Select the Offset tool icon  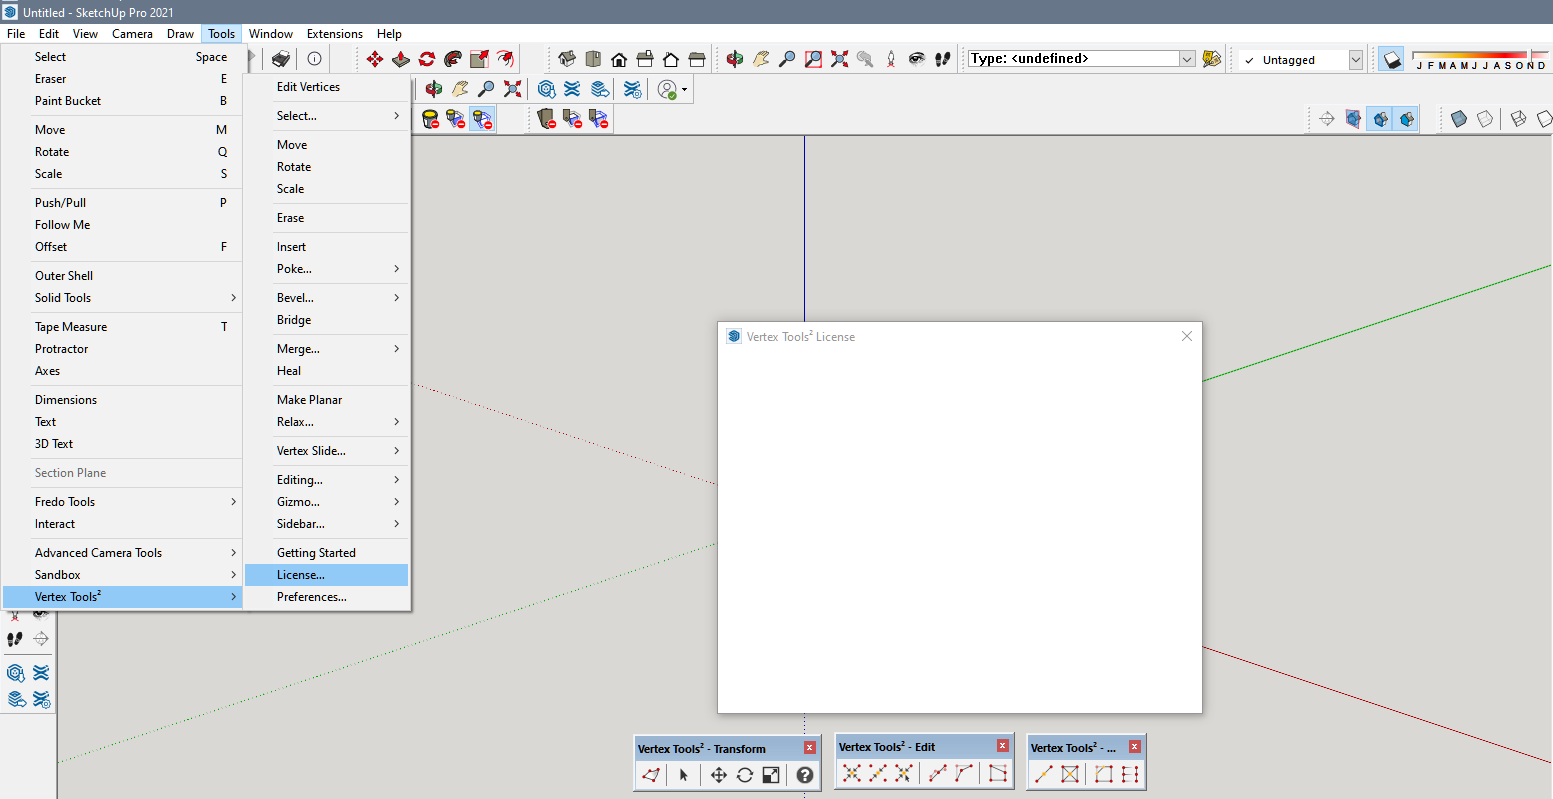(505, 59)
